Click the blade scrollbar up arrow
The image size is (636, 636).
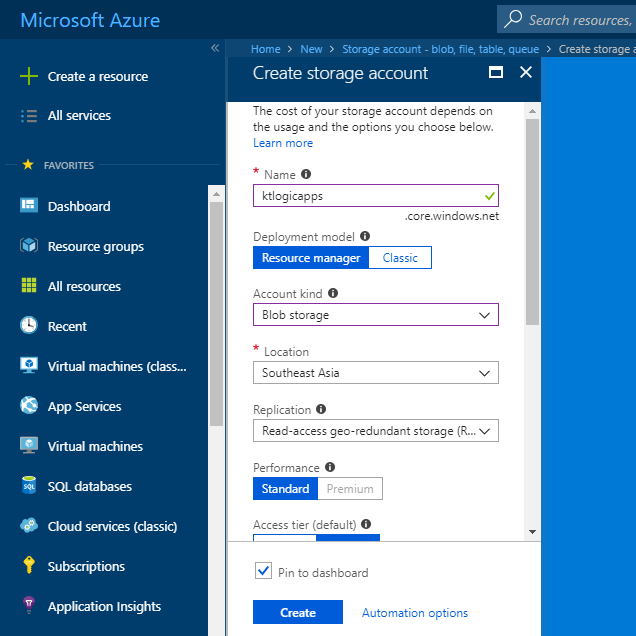(532, 111)
